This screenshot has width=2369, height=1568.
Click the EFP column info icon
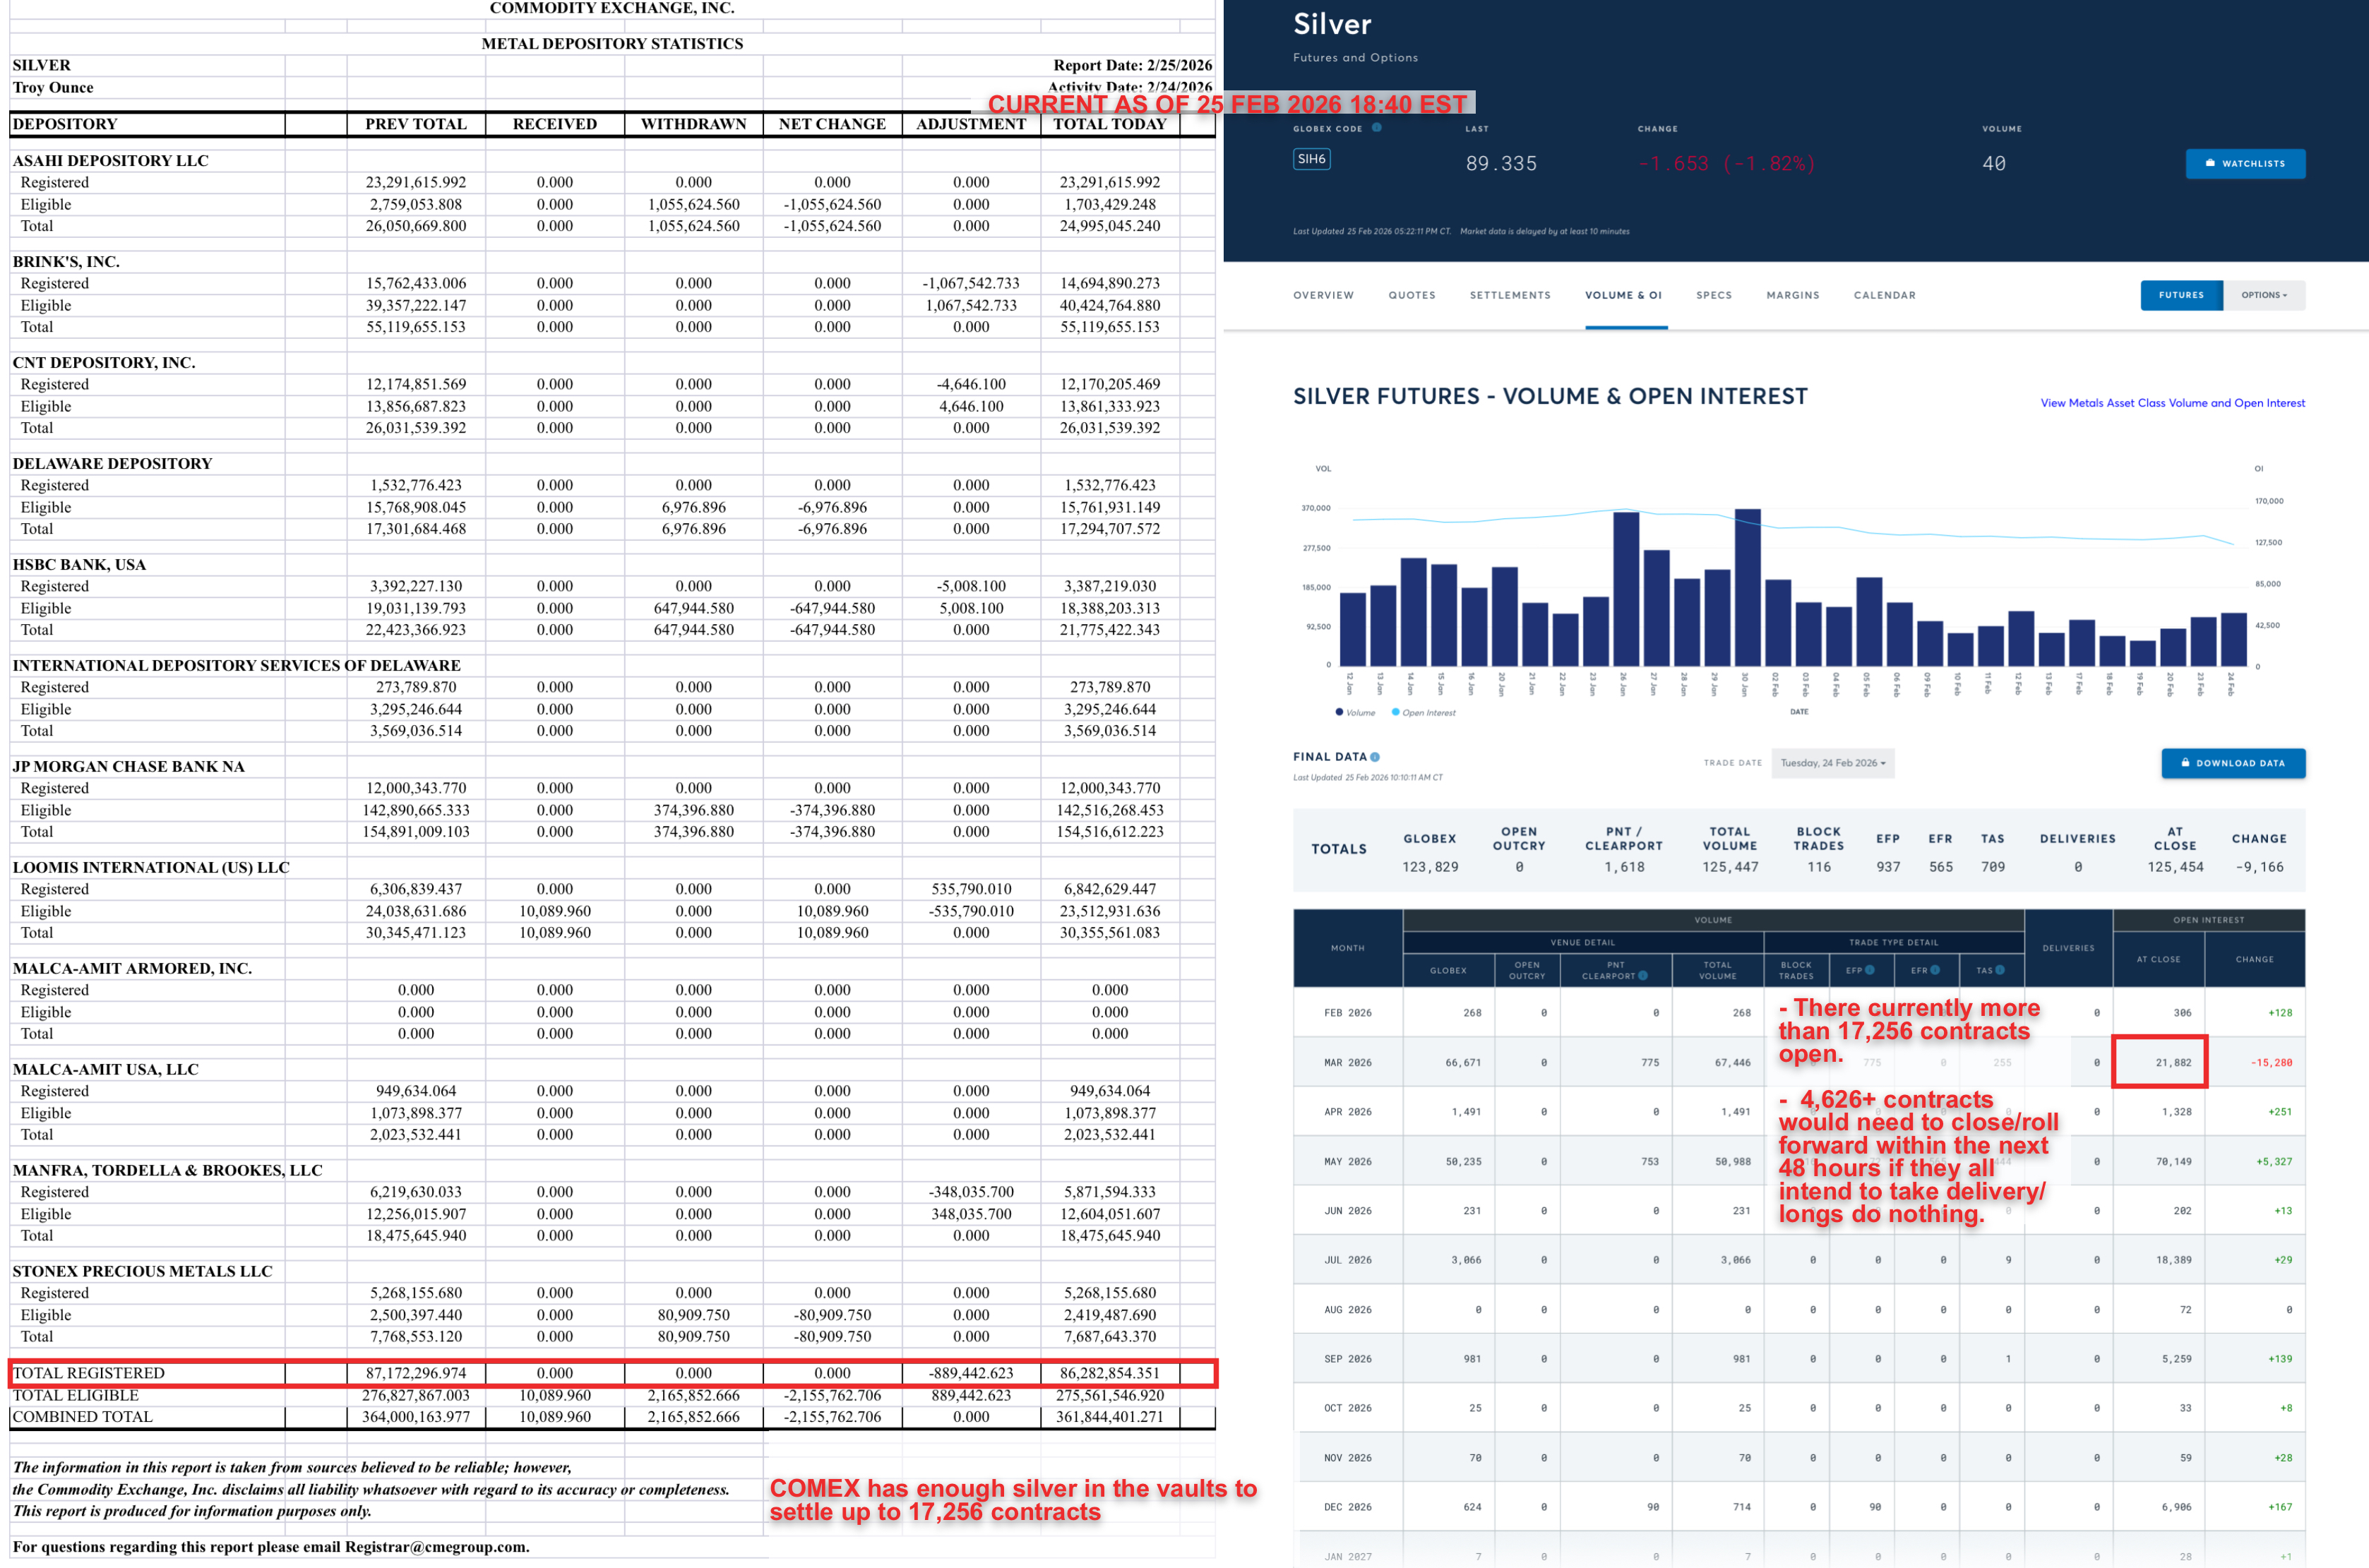coord(1870,970)
